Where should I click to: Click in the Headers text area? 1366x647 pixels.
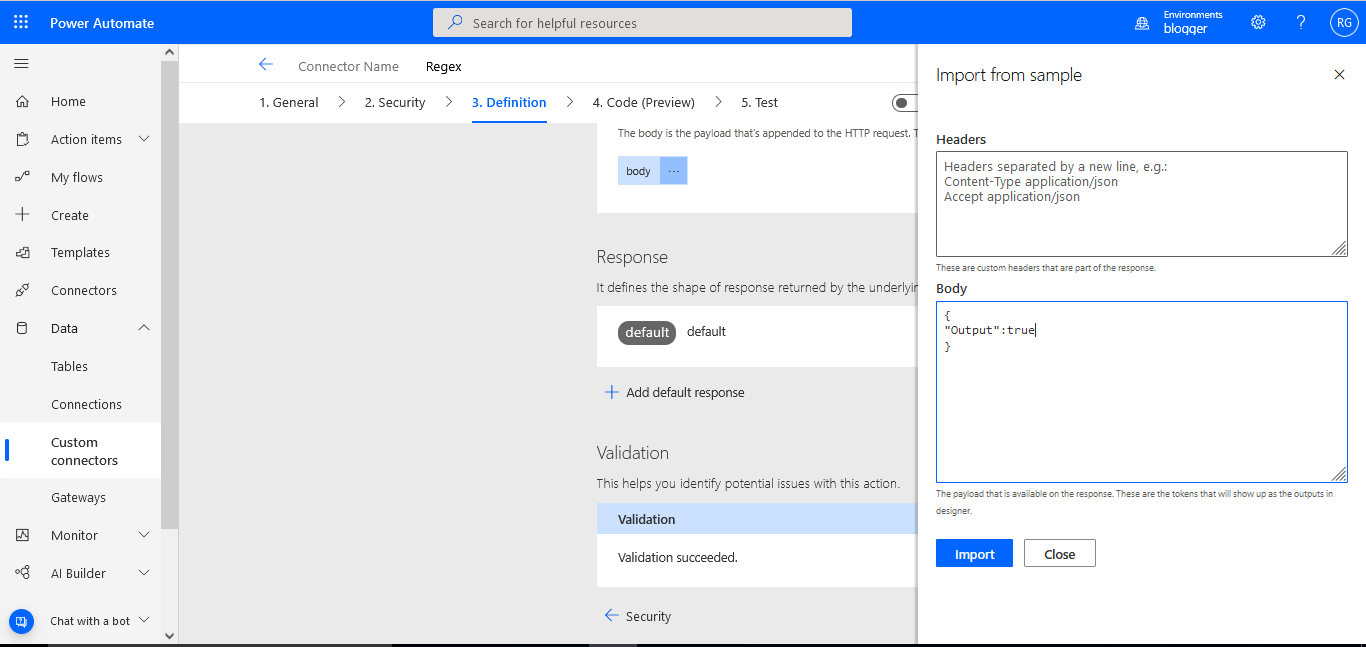[1141, 204]
